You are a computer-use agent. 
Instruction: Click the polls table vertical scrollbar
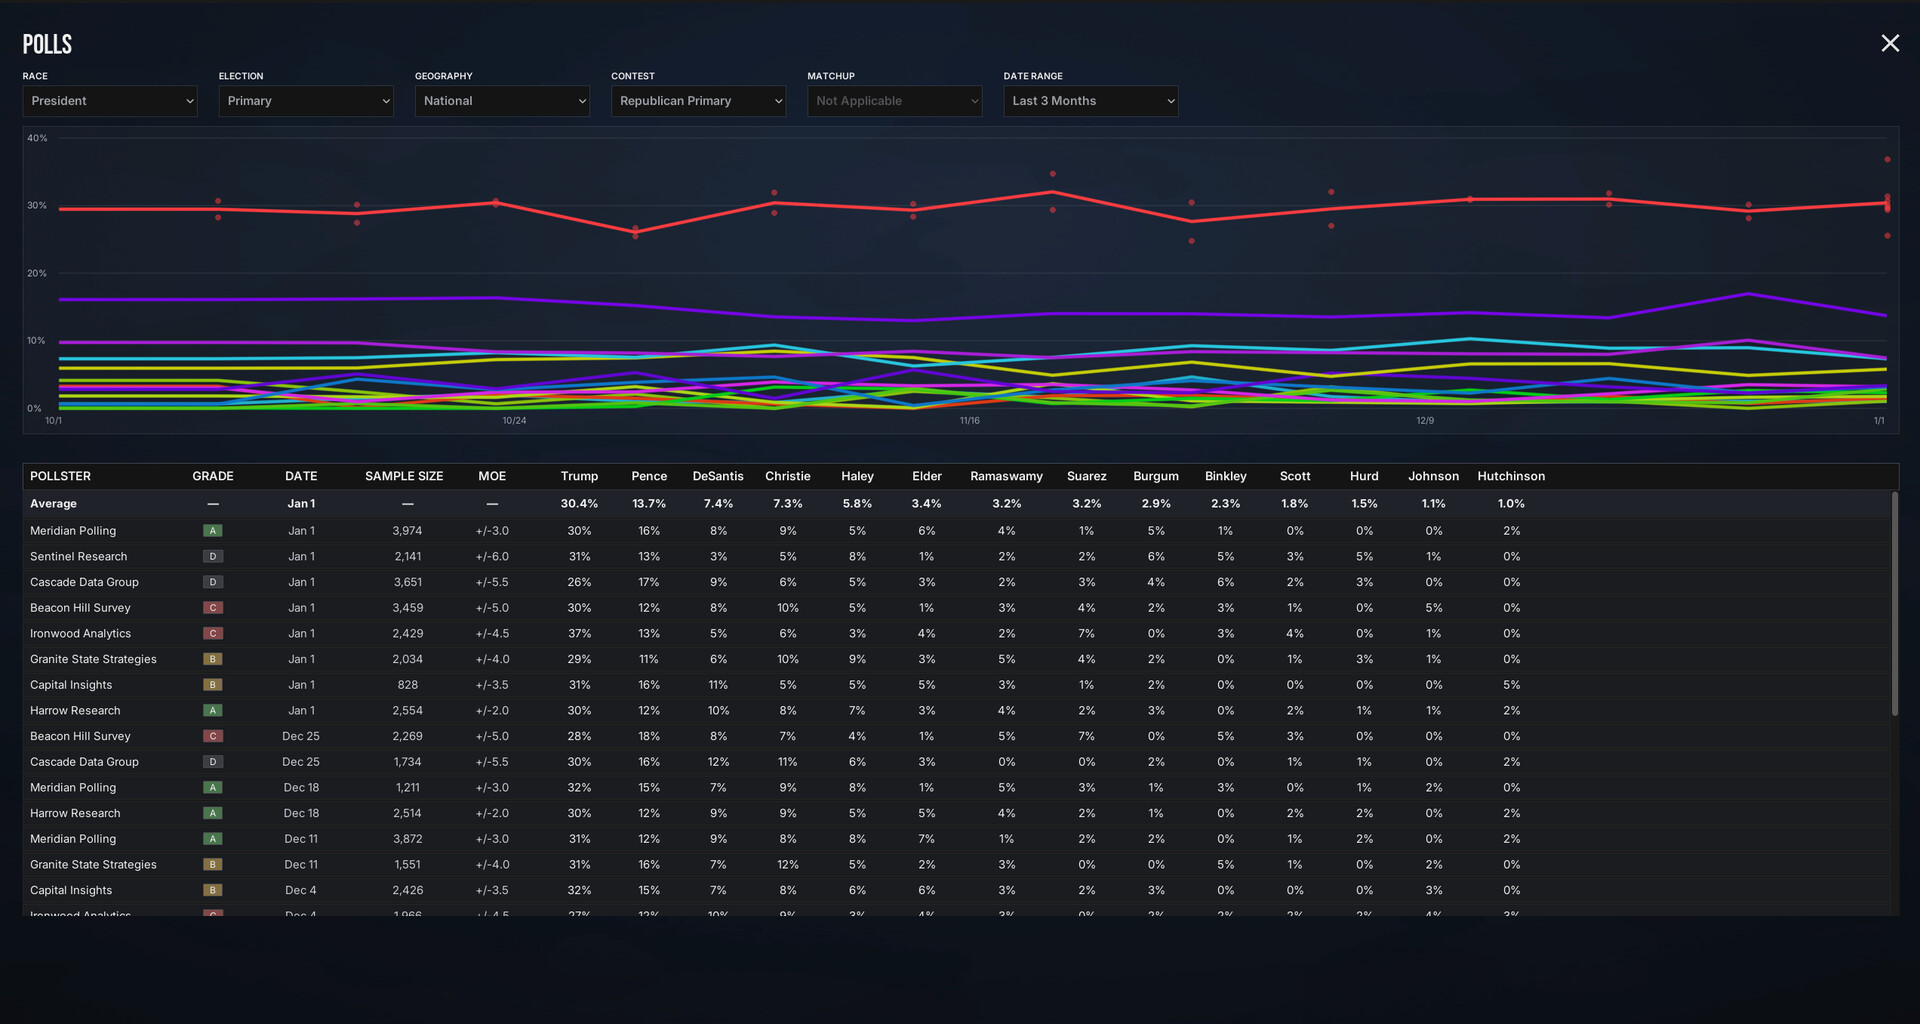1894,604
